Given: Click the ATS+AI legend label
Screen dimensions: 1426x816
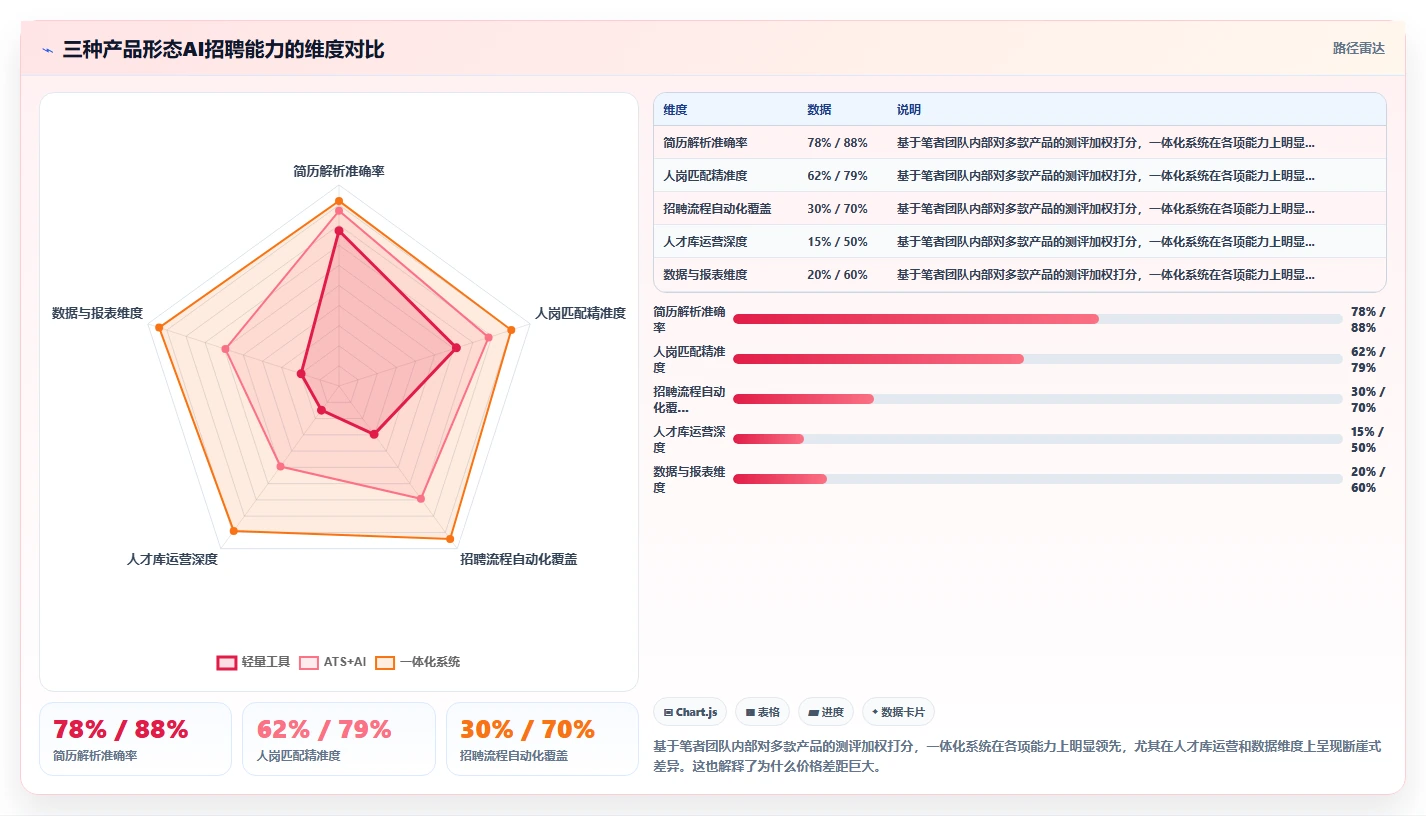Looking at the screenshot, I should [345, 662].
